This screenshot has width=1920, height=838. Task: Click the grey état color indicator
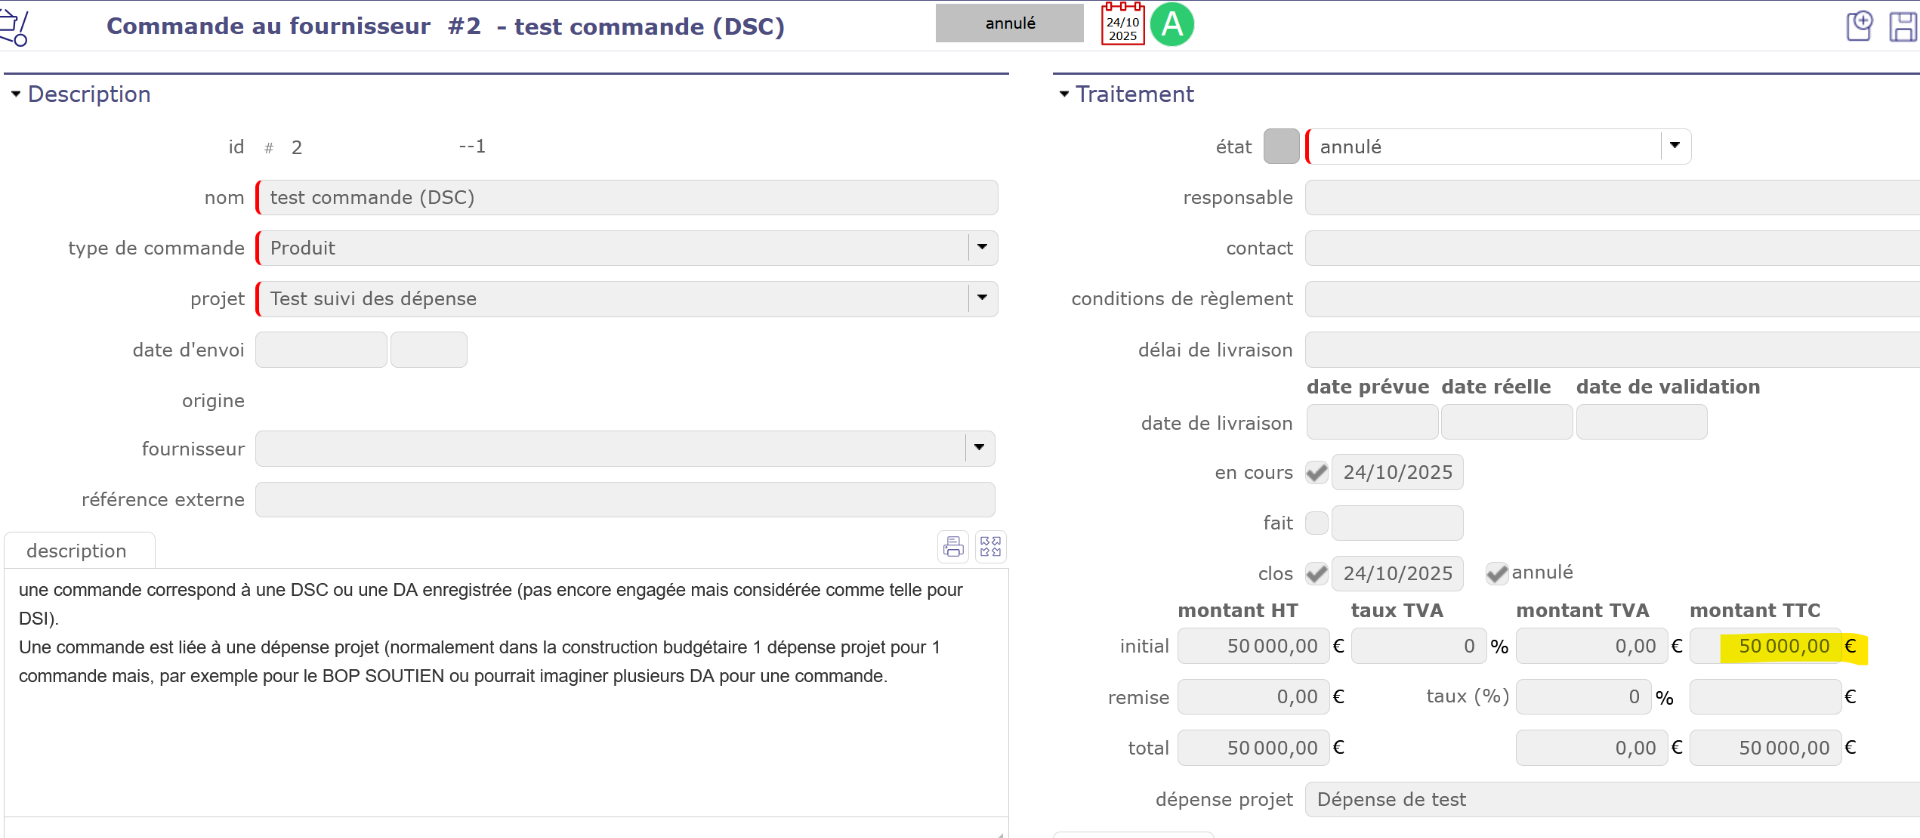[1281, 146]
